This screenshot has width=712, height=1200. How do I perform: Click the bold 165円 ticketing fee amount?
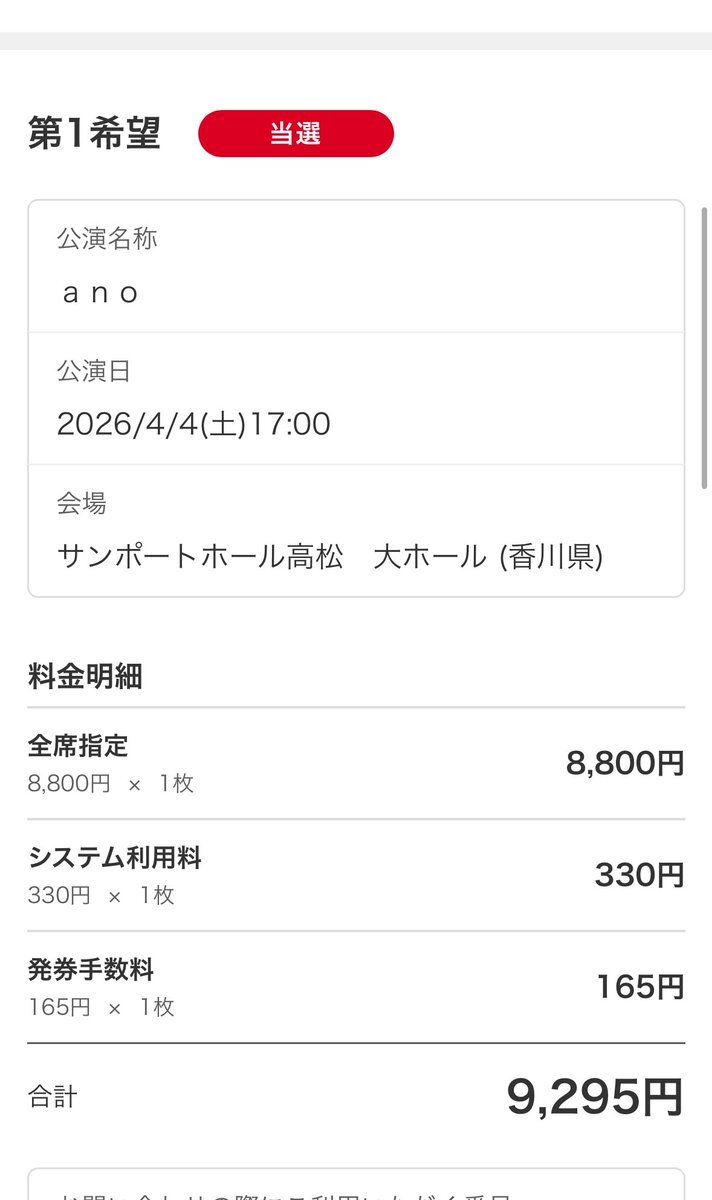coord(640,987)
